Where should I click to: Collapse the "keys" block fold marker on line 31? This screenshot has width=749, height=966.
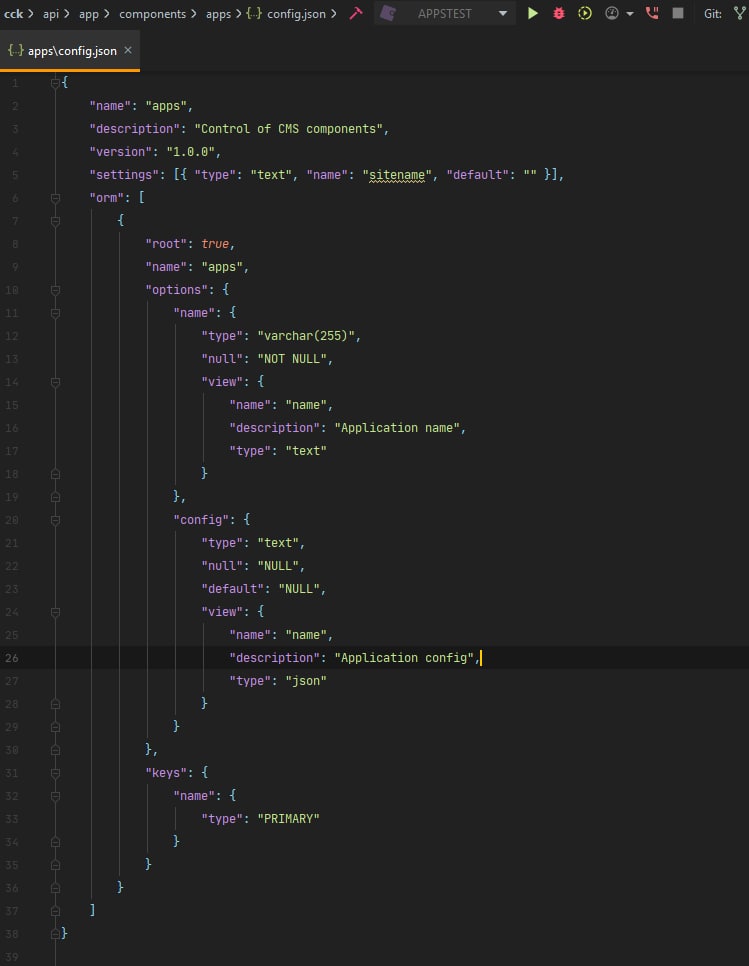pyautogui.click(x=55, y=773)
